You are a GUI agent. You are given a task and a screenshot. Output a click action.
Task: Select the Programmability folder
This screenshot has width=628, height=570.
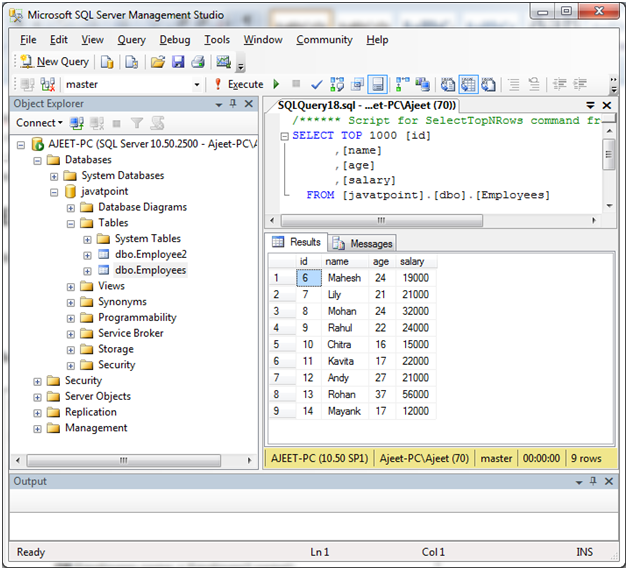137,318
